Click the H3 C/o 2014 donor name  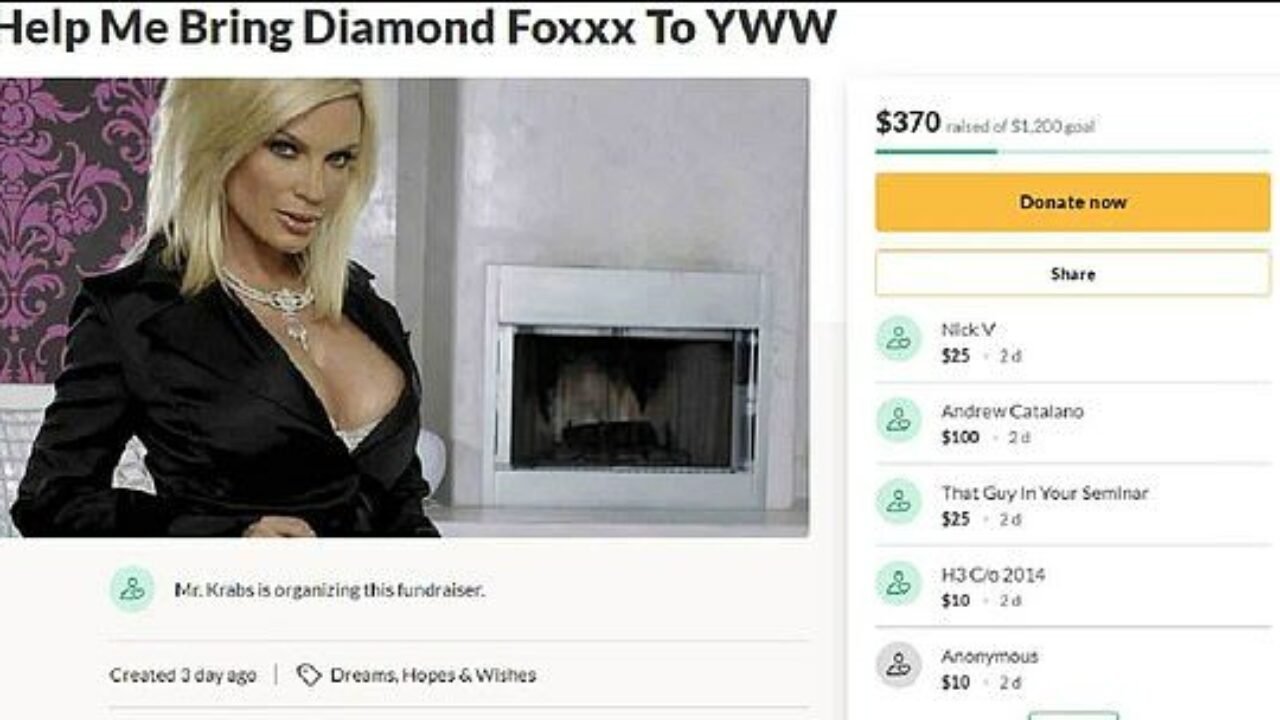click(991, 575)
